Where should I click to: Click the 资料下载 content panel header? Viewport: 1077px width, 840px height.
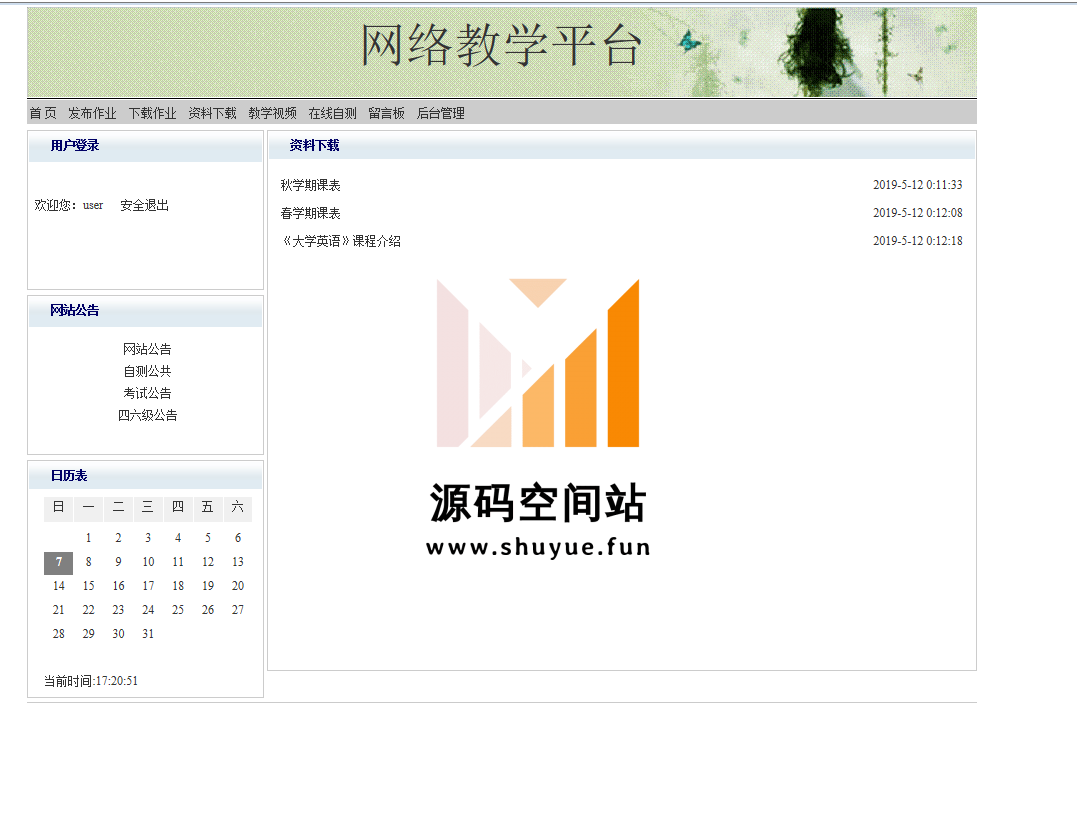622,146
